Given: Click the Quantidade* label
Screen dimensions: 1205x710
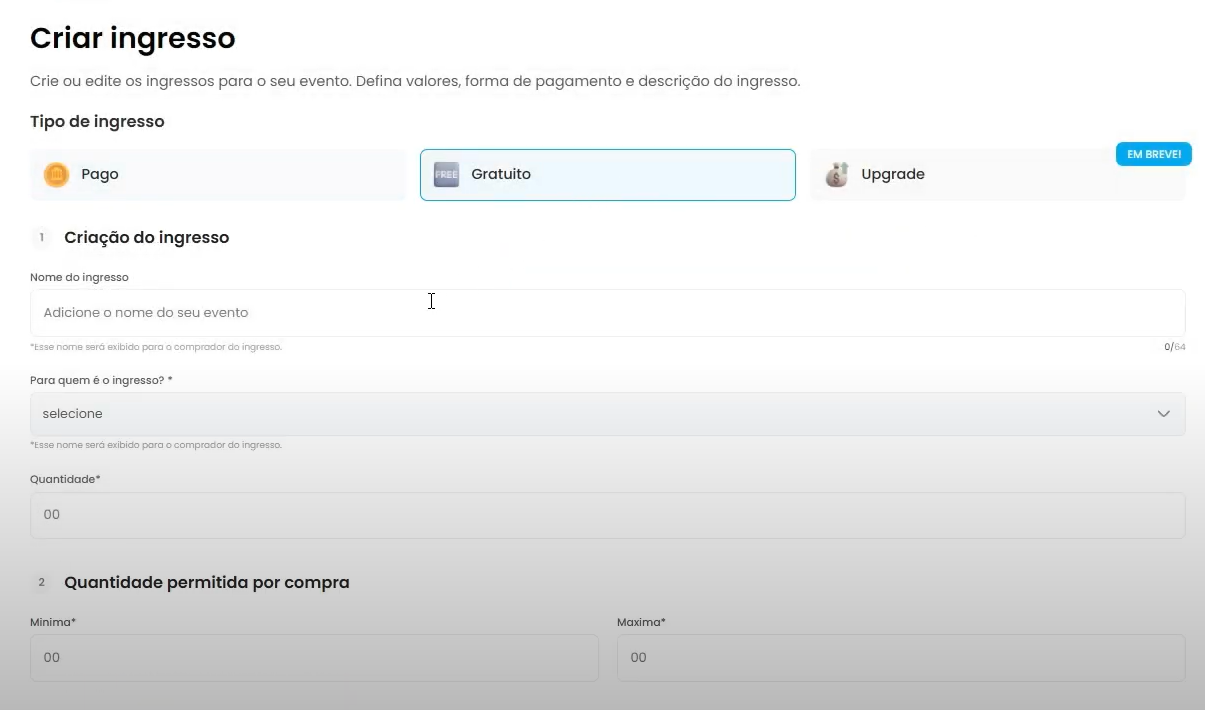Looking at the screenshot, I should coord(65,479).
